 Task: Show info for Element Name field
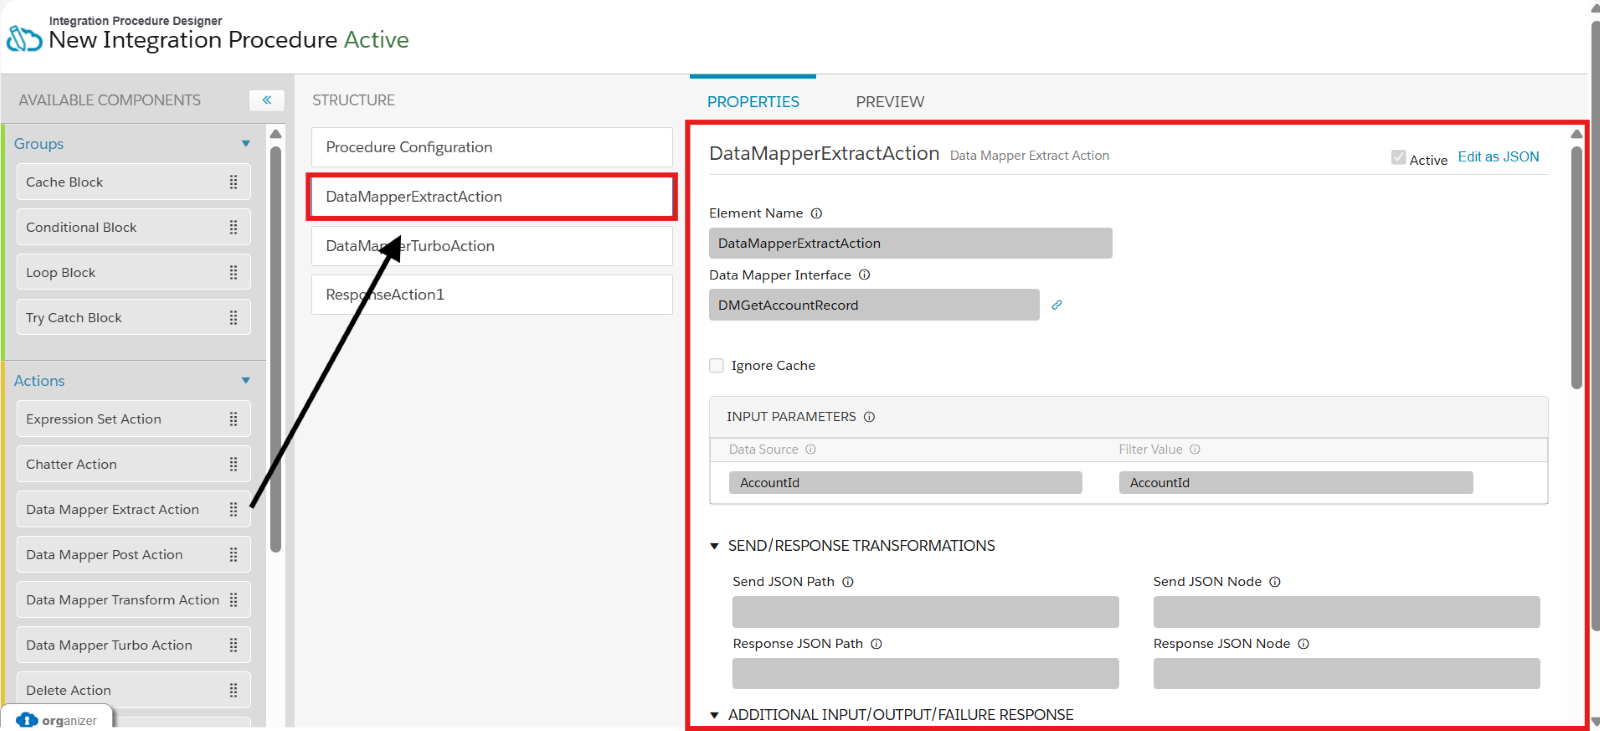pyautogui.click(x=816, y=213)
